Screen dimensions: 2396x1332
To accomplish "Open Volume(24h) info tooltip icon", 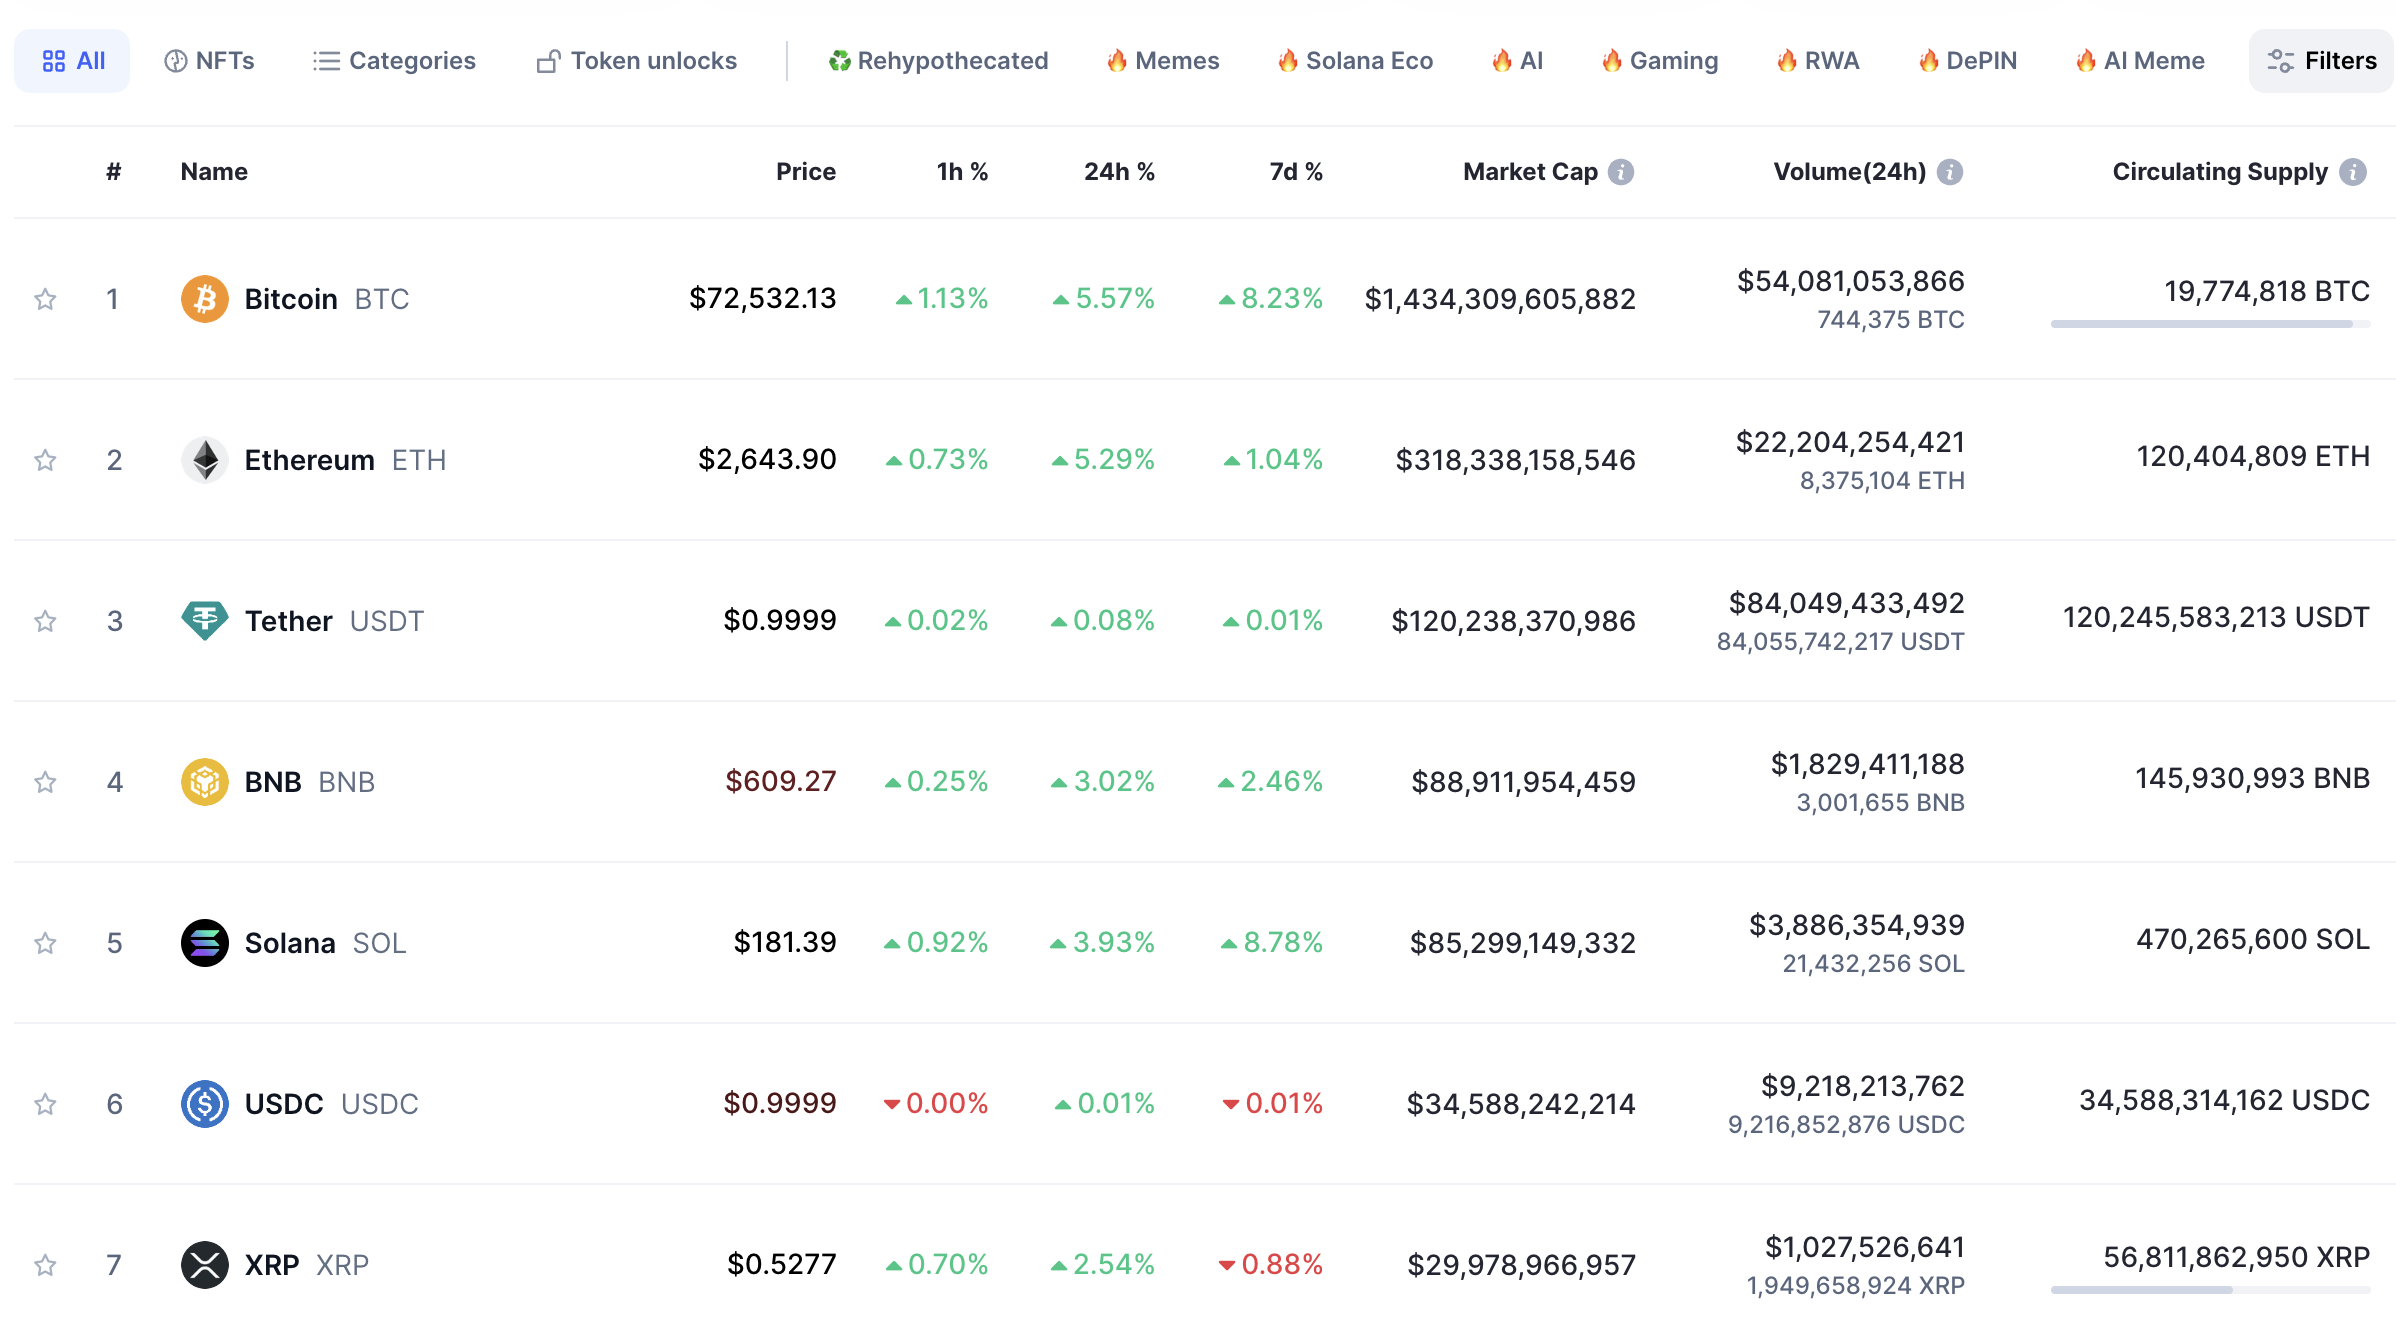I will tap(1950, 172).
